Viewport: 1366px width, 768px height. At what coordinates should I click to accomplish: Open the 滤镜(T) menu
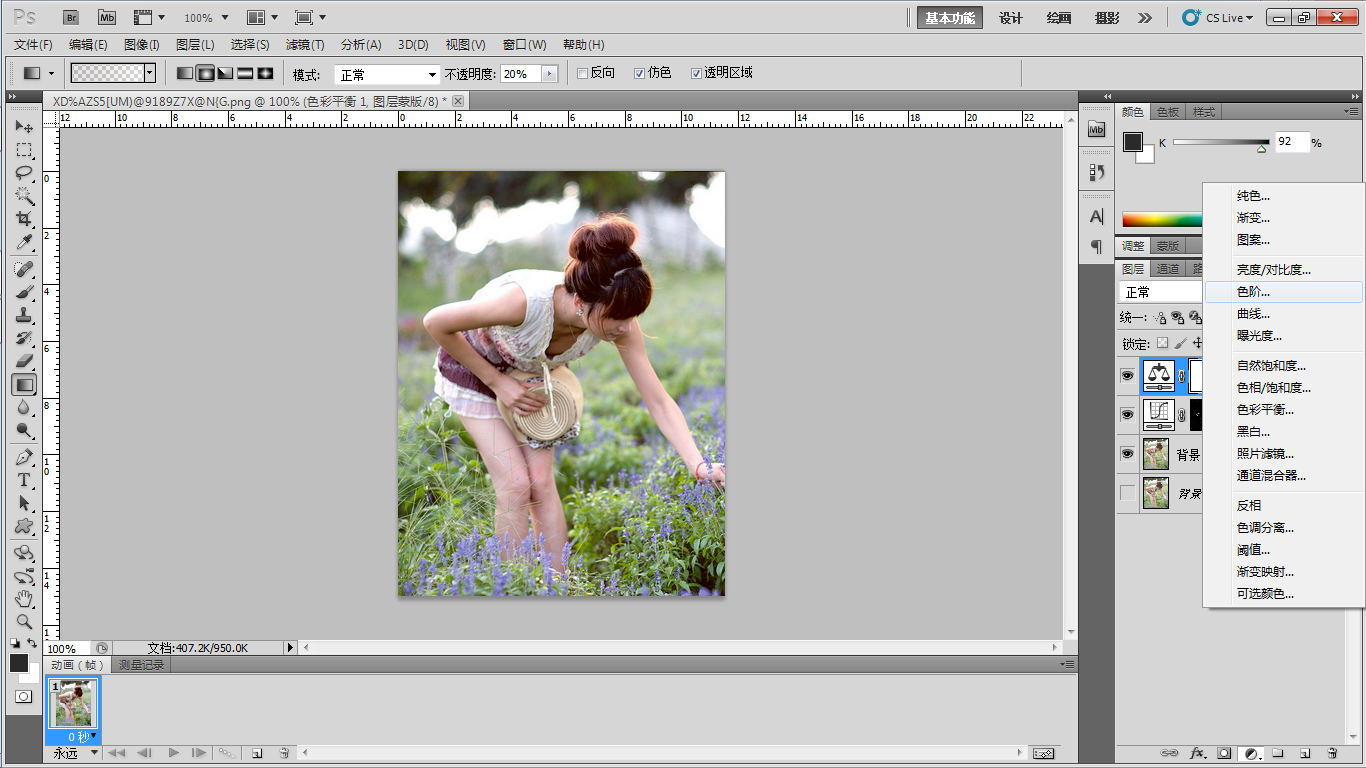(305, 45)
